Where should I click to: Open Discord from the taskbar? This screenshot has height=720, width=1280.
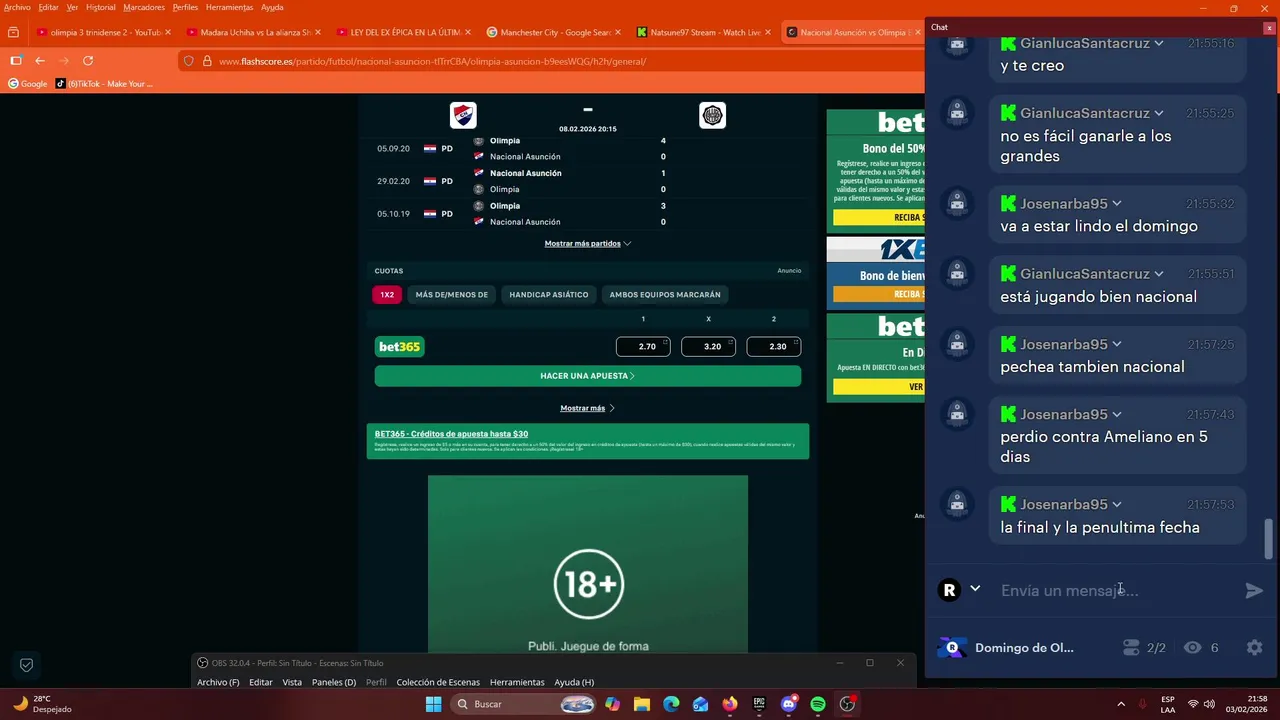point(789,704)
